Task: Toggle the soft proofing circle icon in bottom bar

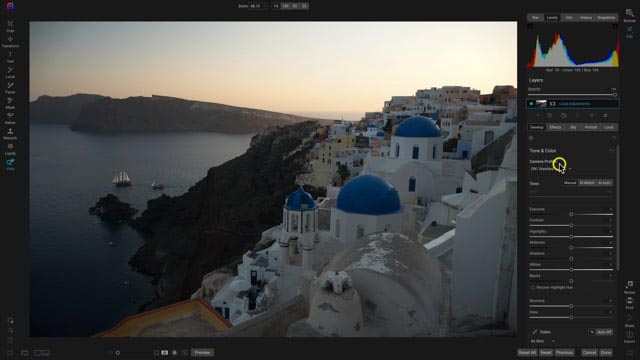Action: [x=184, y=353]
